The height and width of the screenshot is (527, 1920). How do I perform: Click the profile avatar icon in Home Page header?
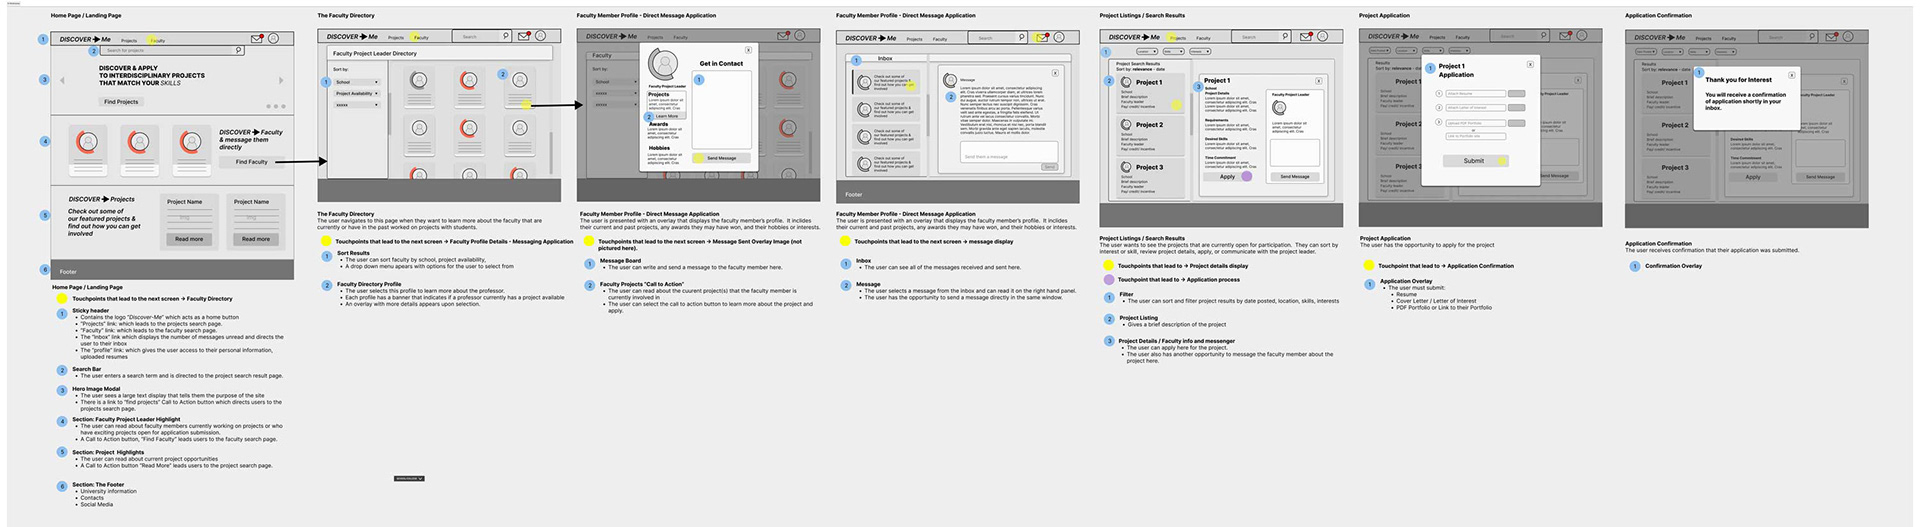click(x=273, y=38)
